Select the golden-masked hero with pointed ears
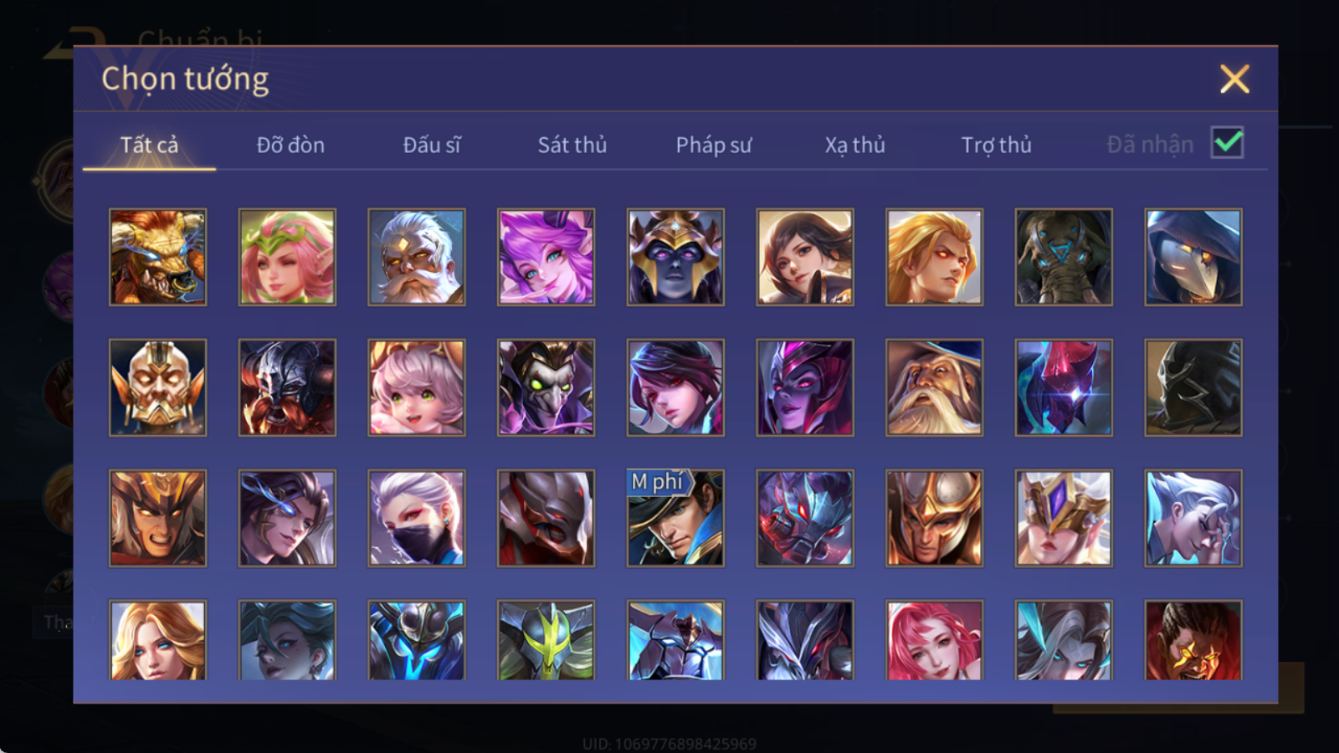Image resolution: width=1339 pixels, height=753 pixels. click(x=158, y=388)
